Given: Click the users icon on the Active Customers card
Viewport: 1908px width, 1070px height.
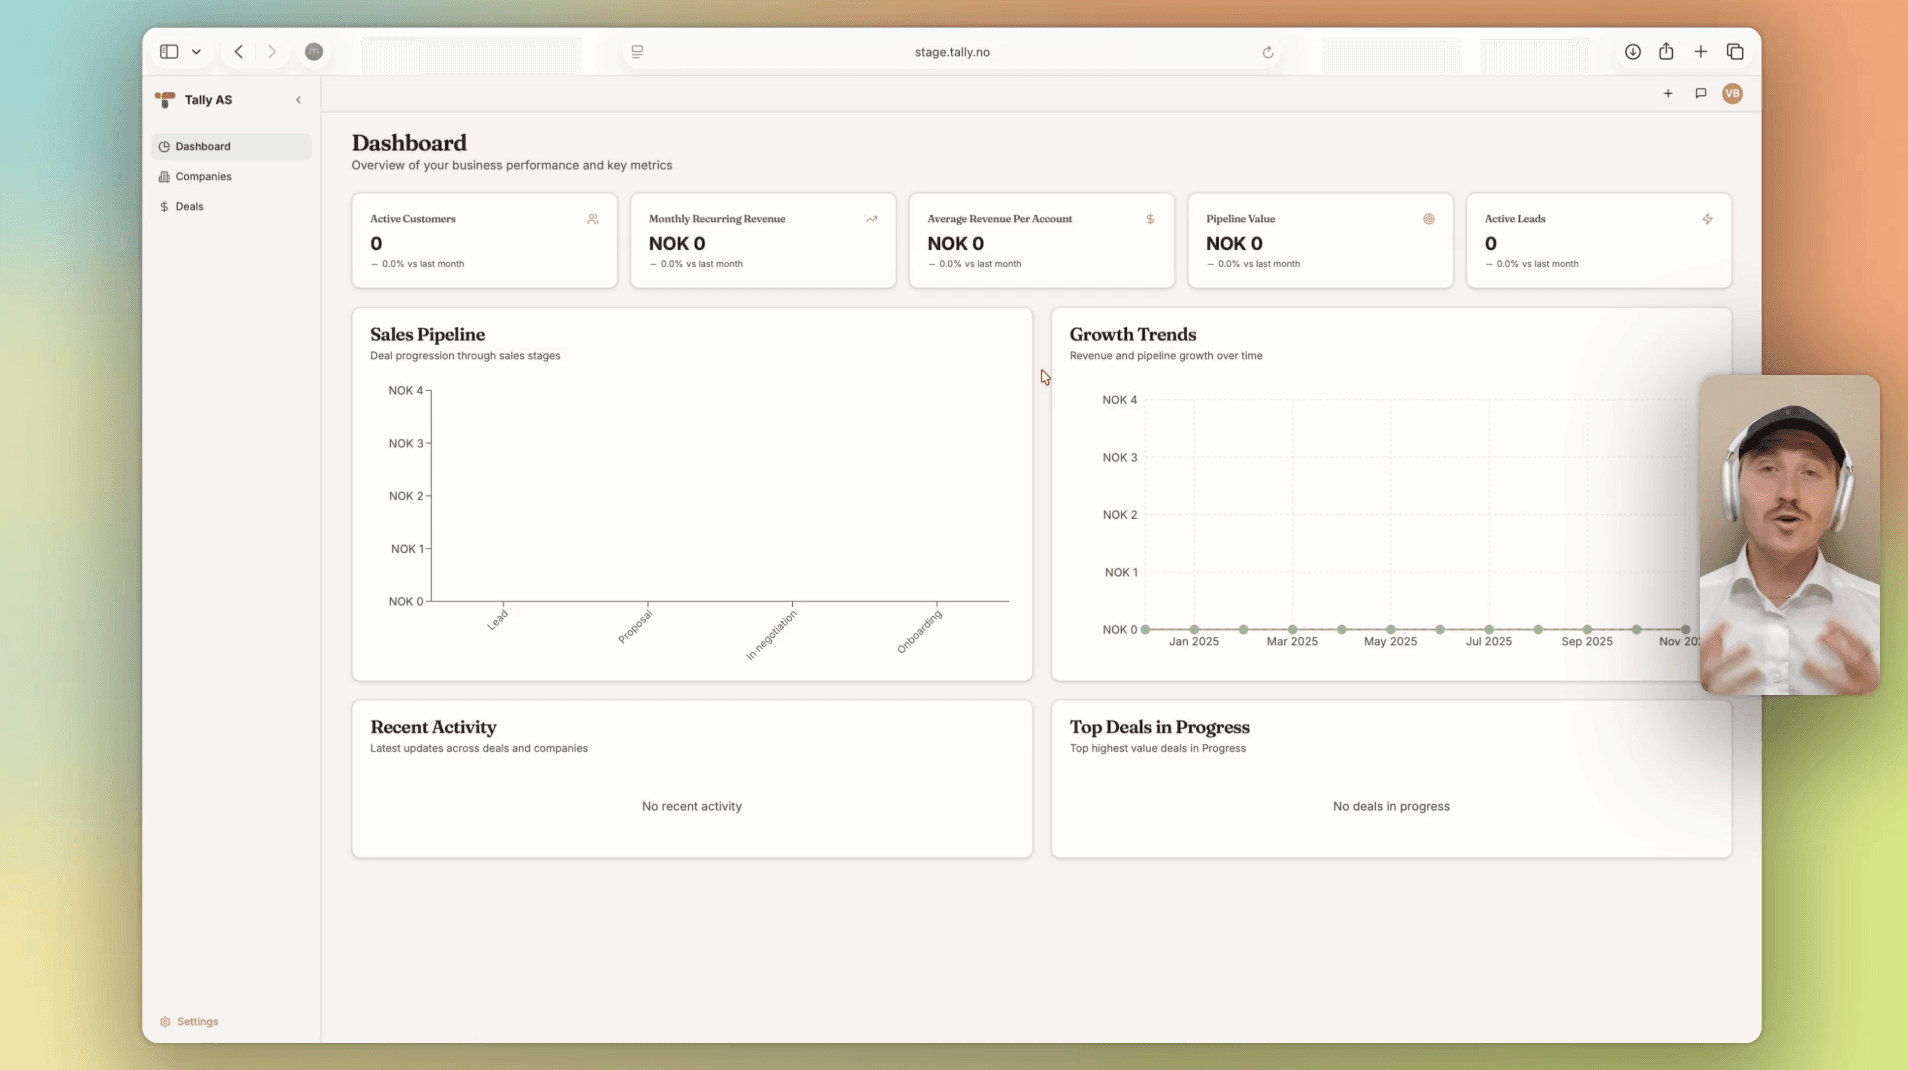Looking at the screenshot, I should (592, 219).
